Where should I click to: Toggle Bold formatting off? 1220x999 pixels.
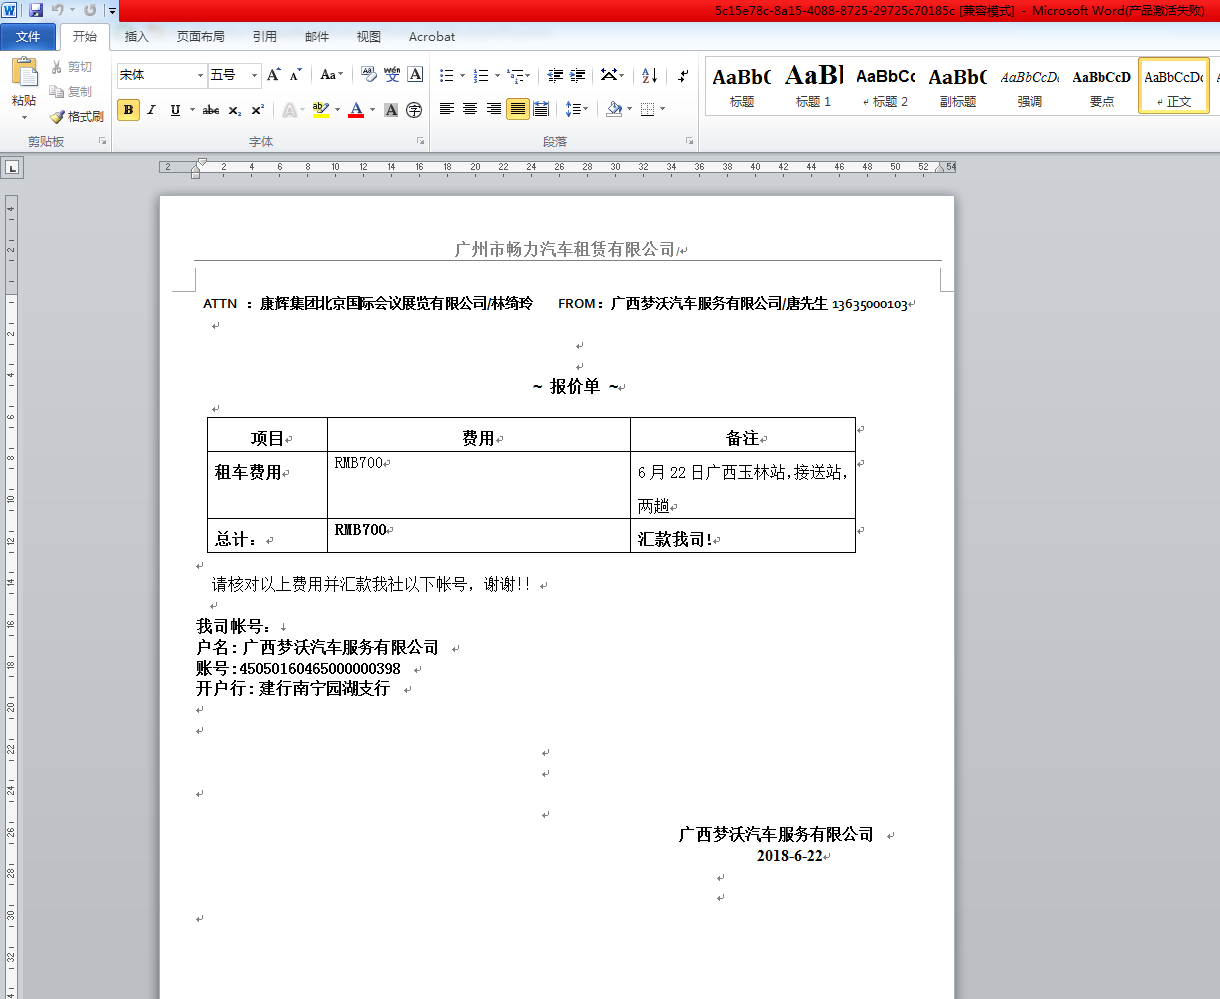pyautogui.click(x=128, y=110)
